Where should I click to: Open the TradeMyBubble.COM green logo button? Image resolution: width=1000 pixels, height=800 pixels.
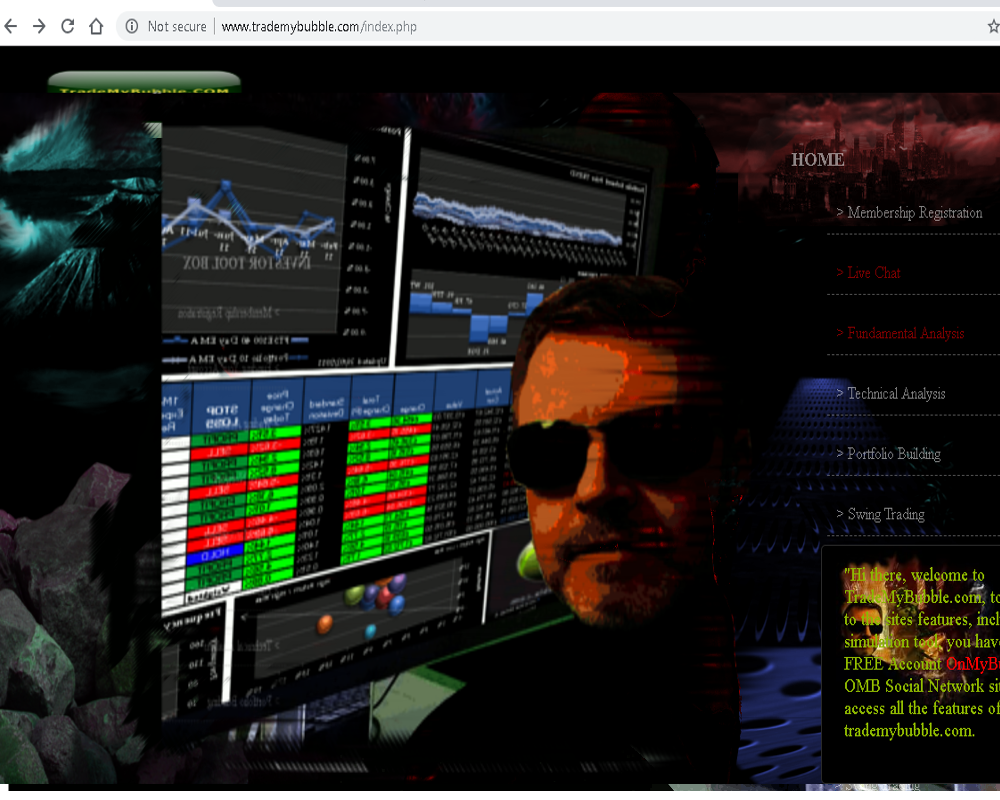coord(144,83)
